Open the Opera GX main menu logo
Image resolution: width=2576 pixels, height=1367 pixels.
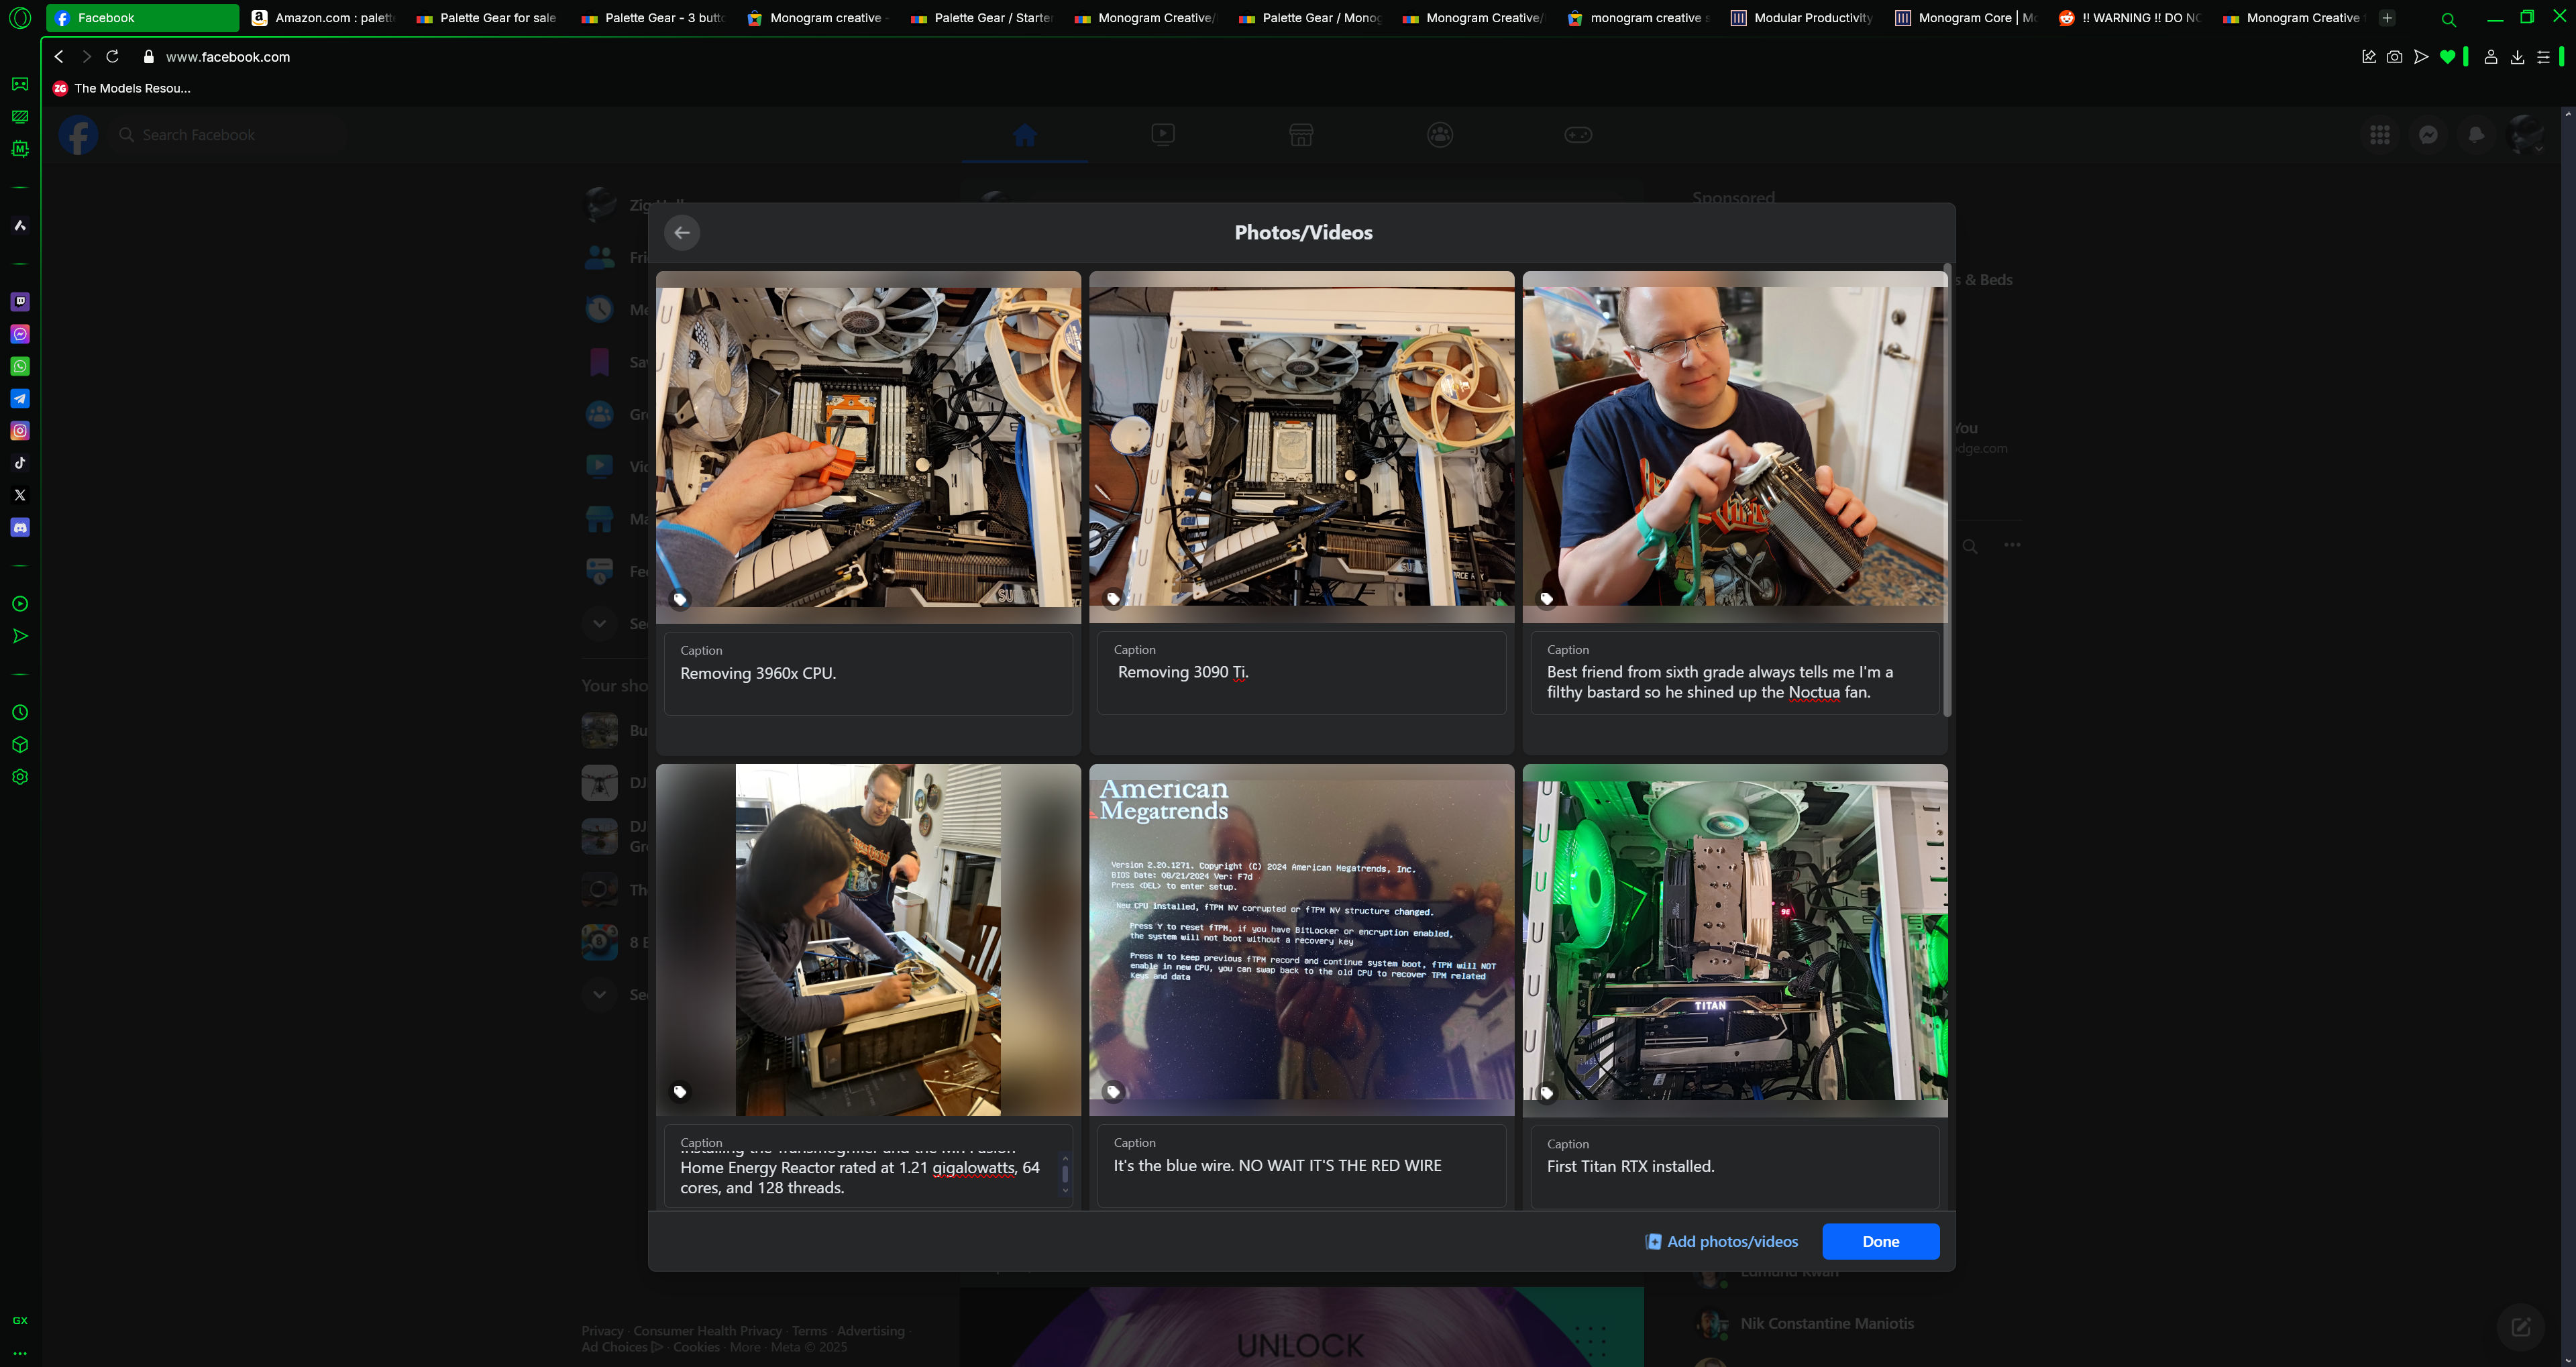tap(20, 18)
